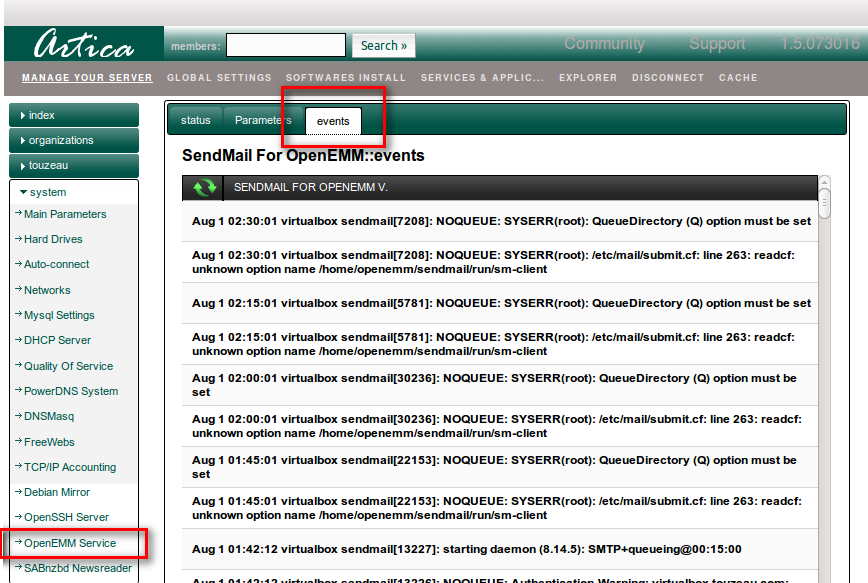Screen dimensions: 868x583
Task: Expand the touzeau sidebar section
Action: pos(74,166)
